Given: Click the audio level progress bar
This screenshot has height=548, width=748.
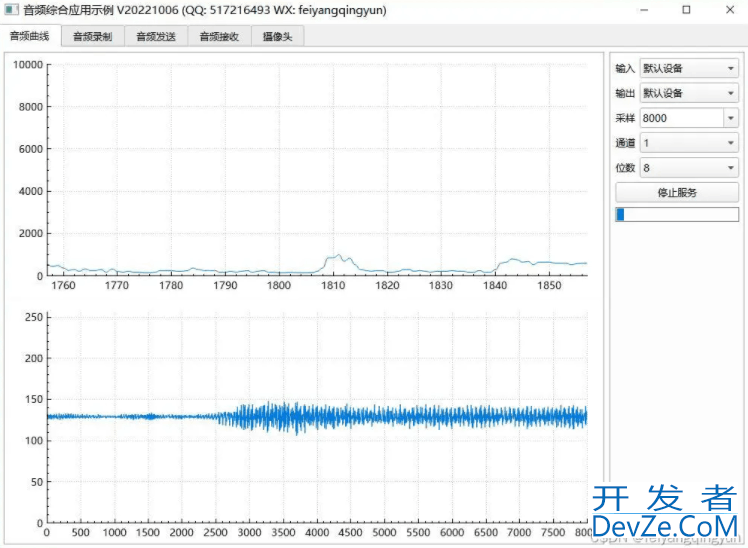Looking at the screenshot, I should point(677,214).
